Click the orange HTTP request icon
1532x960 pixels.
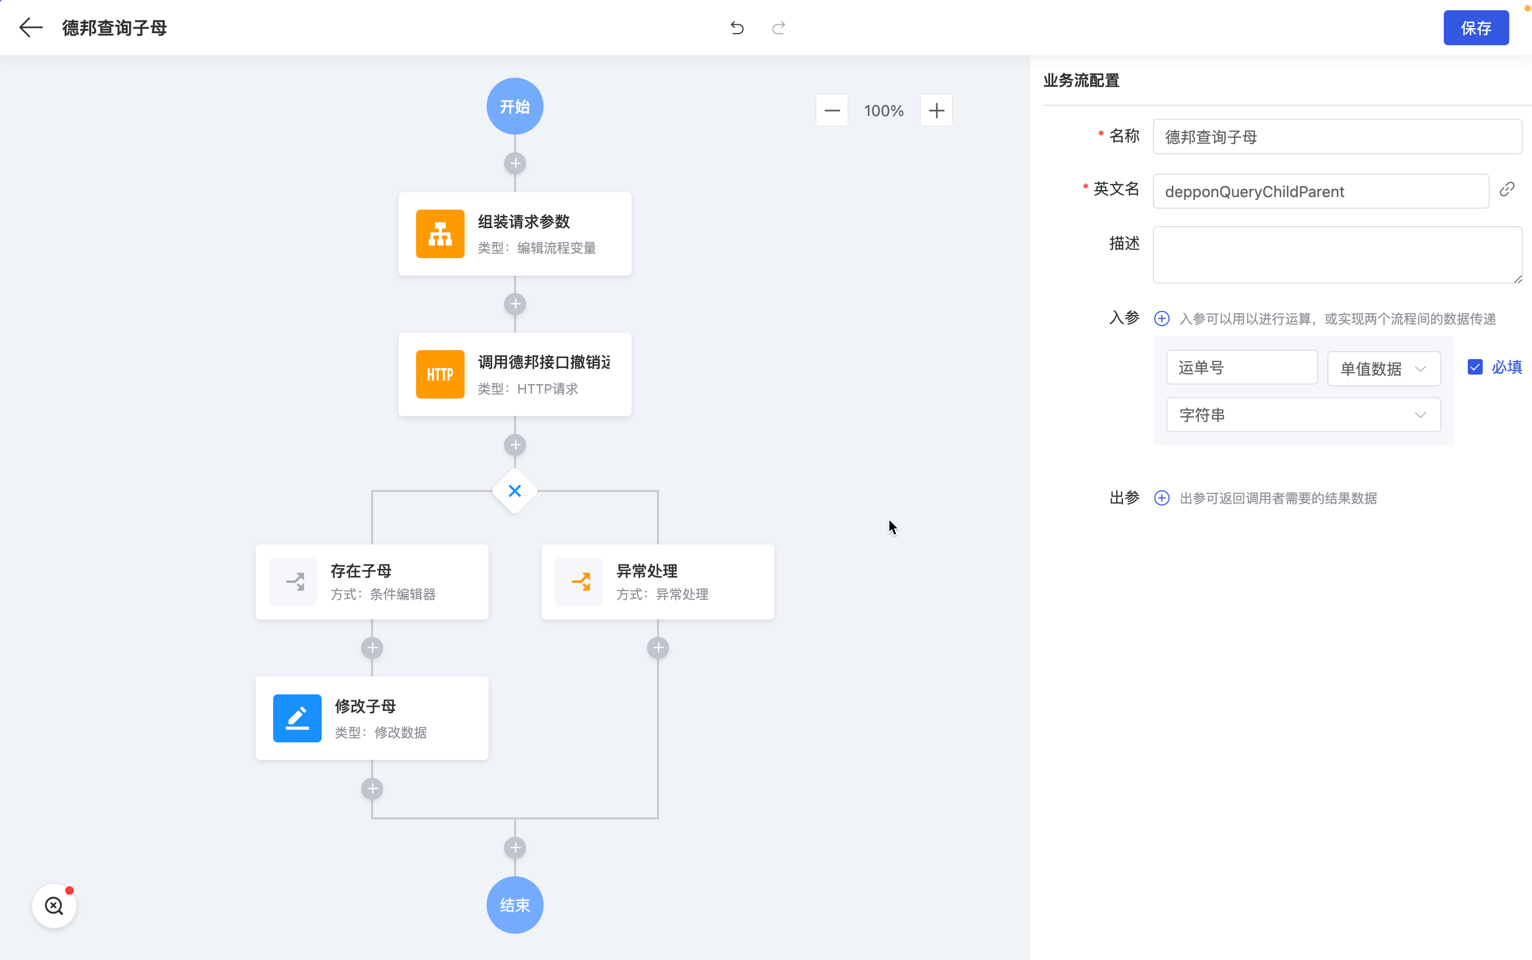tap(440, 374)
